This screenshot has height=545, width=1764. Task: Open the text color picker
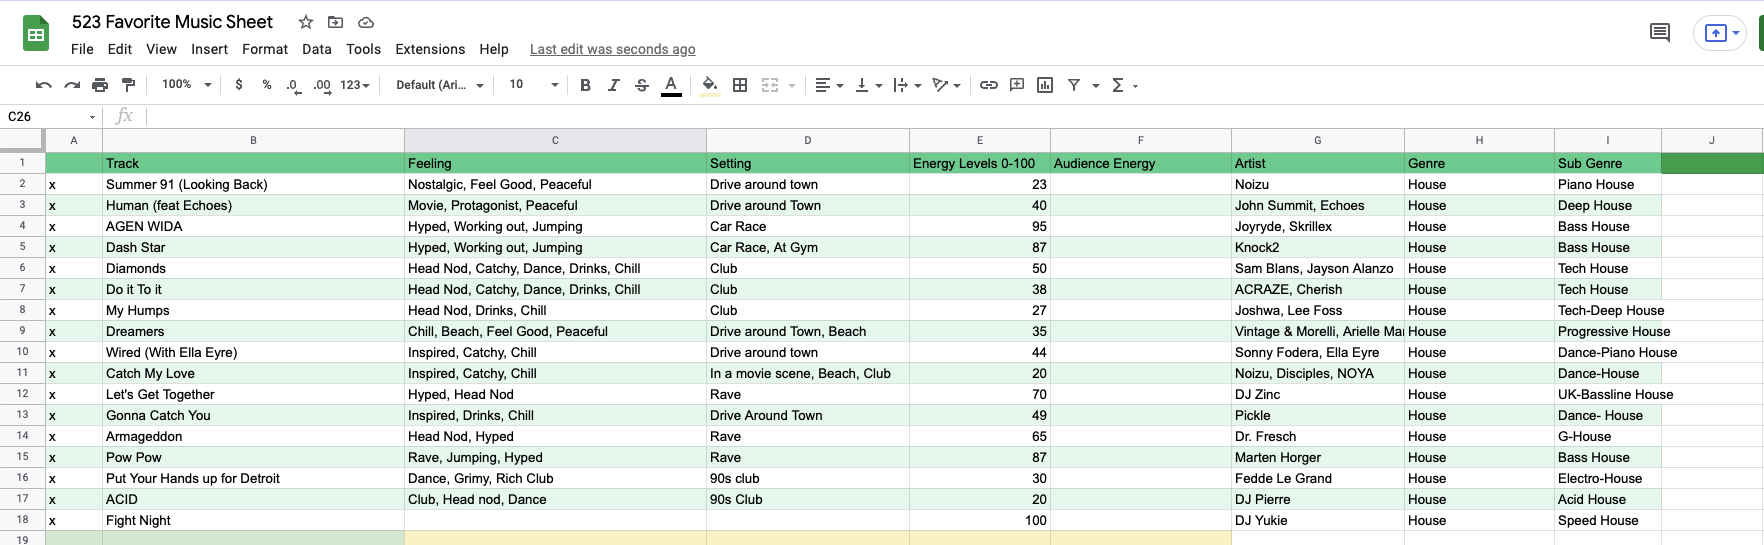pyautogui.click(x=671, y=85)
